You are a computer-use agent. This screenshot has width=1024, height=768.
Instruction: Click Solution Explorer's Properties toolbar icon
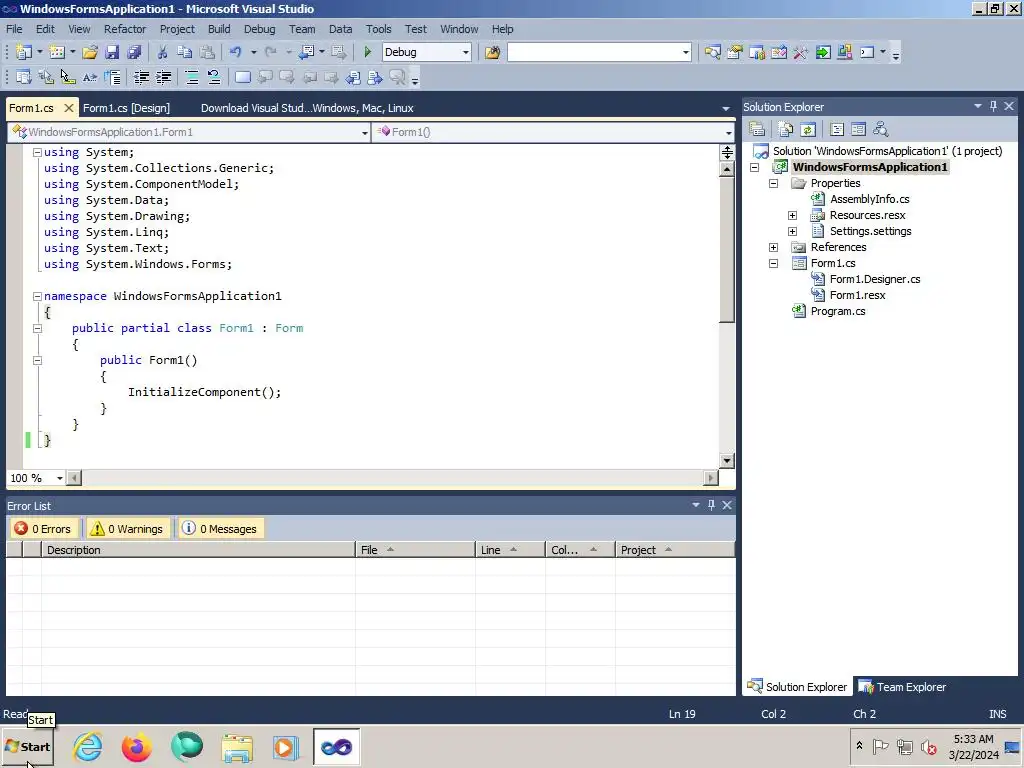[x=757, y=129]
